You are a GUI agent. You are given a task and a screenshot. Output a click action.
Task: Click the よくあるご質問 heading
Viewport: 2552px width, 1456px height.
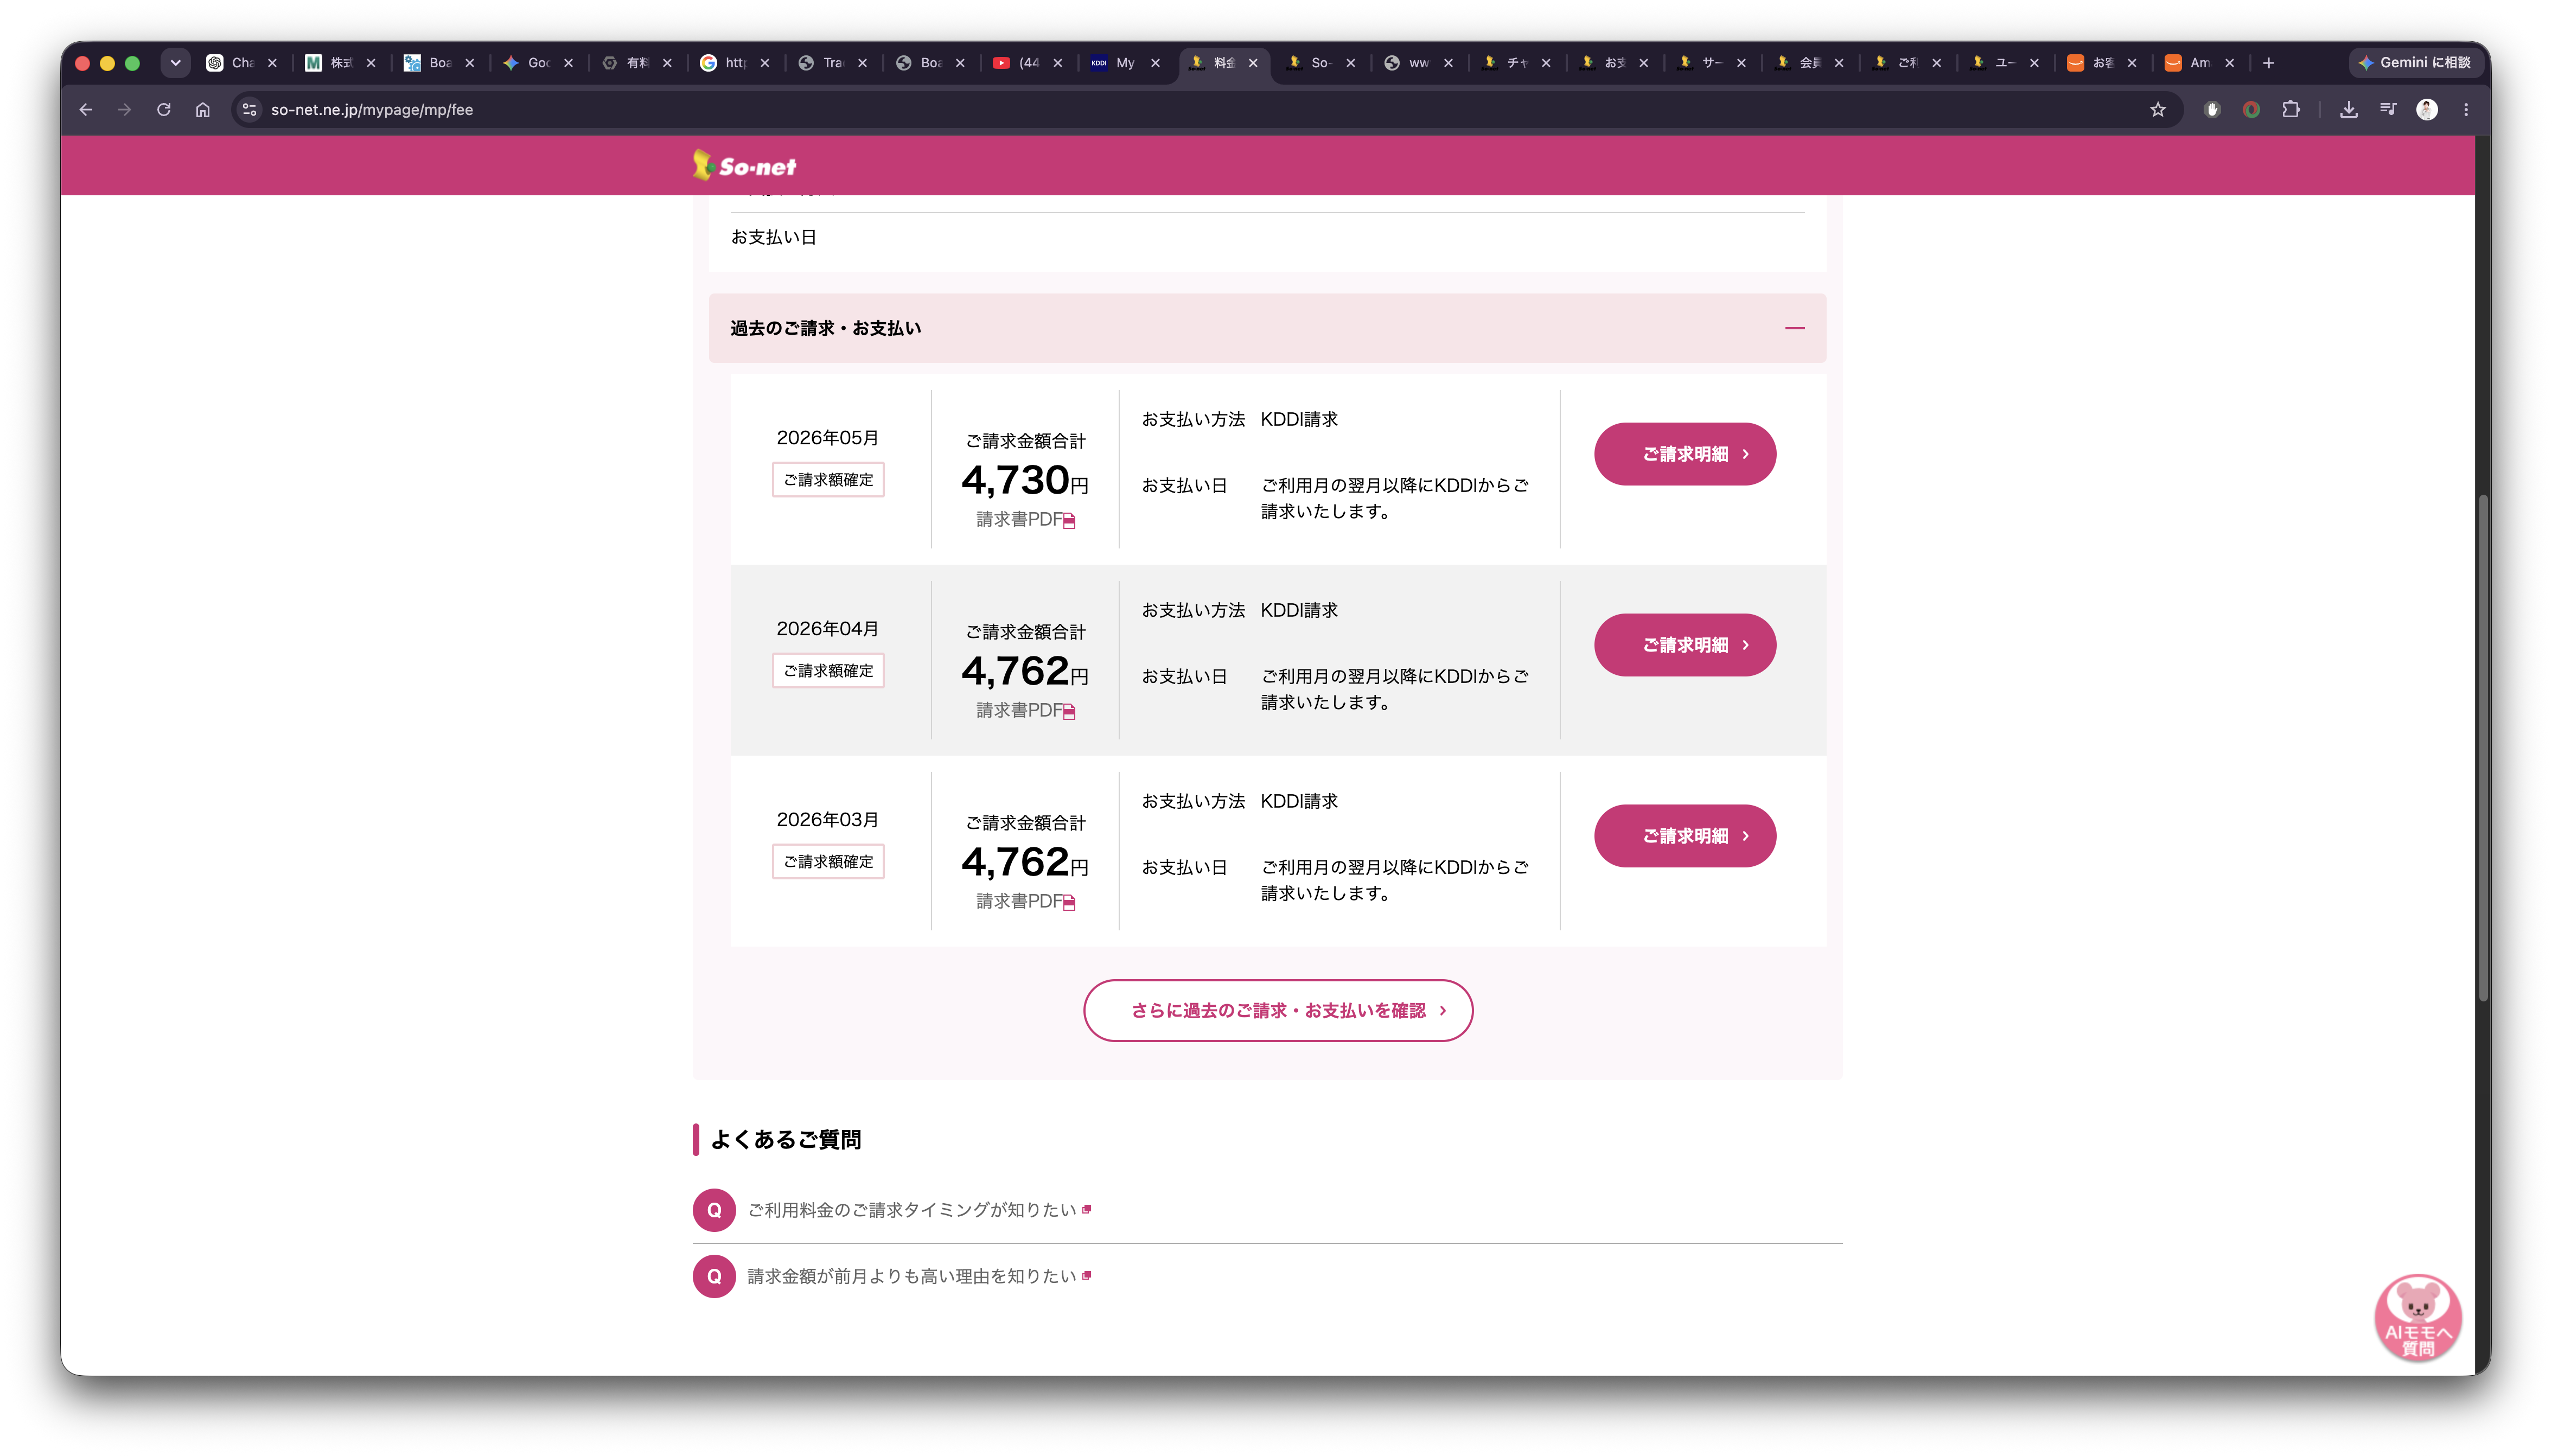coord(786,1139)
